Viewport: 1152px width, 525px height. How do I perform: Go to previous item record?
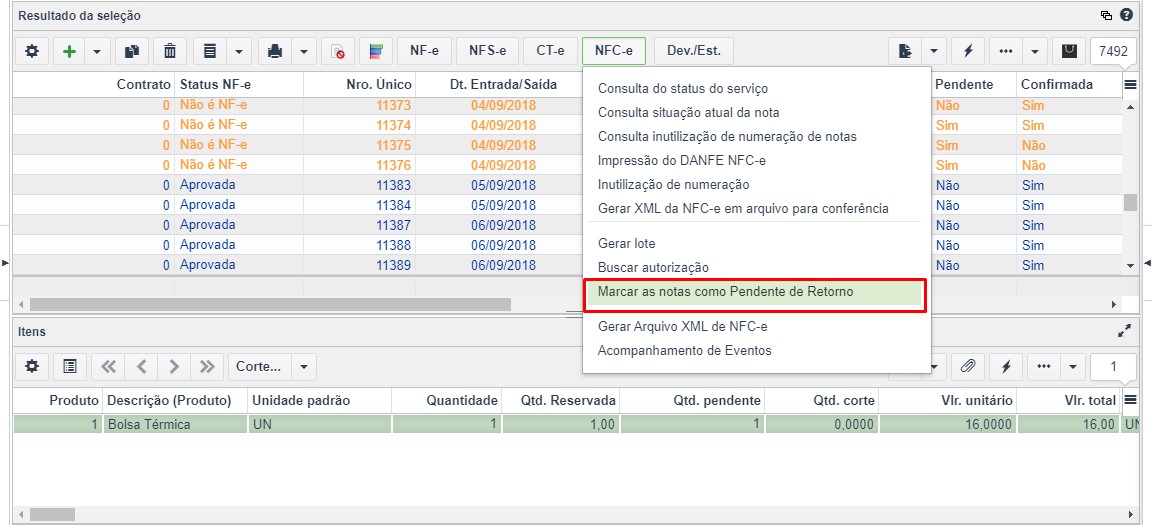click(142, 366)
